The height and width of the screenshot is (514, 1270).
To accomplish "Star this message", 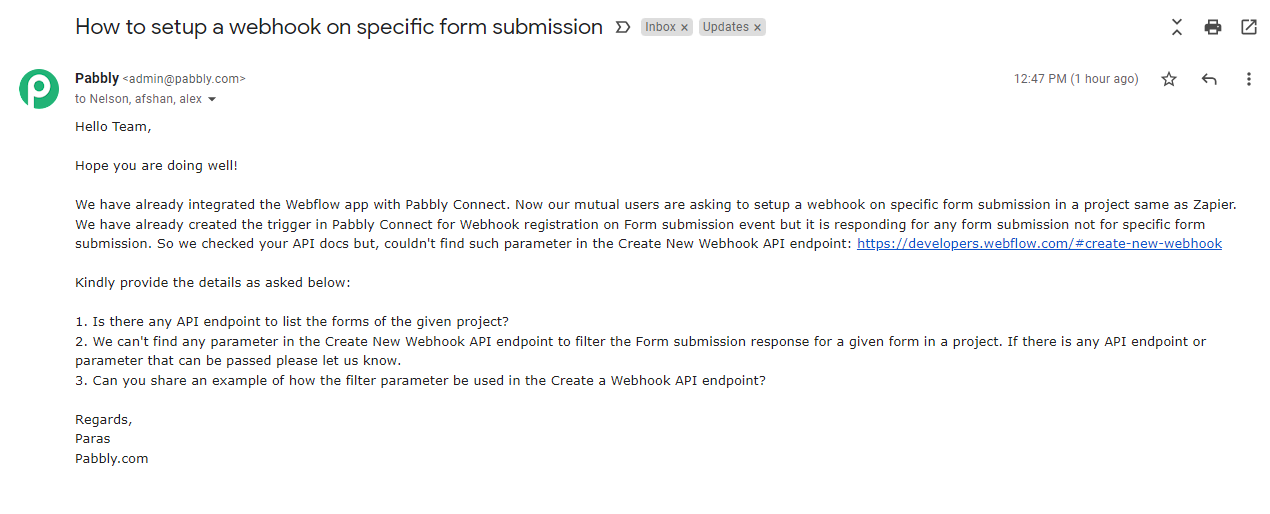I will click(x=1169, y=79).
